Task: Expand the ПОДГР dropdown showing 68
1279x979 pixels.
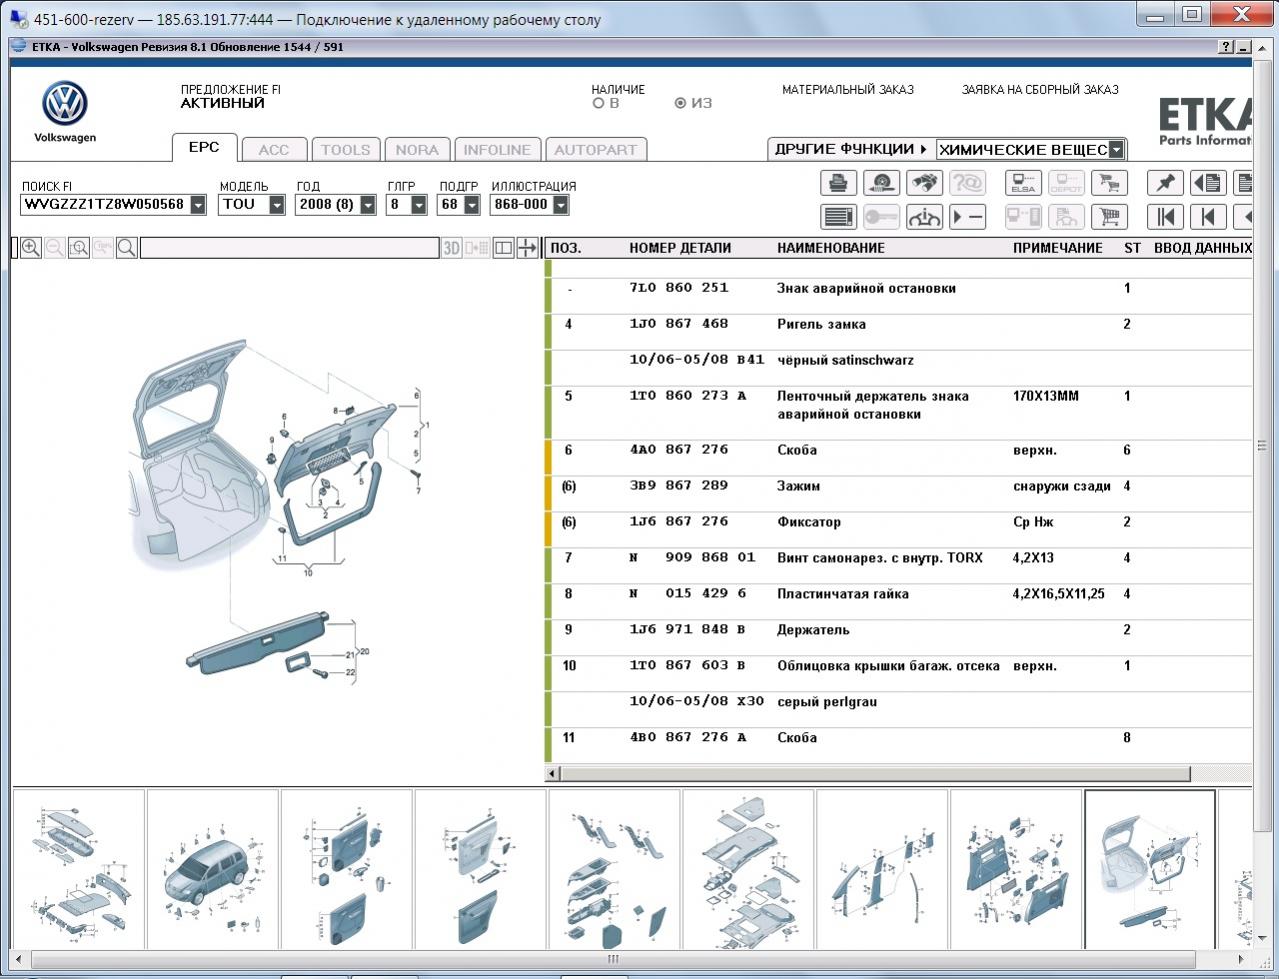Action: (472, 205)
